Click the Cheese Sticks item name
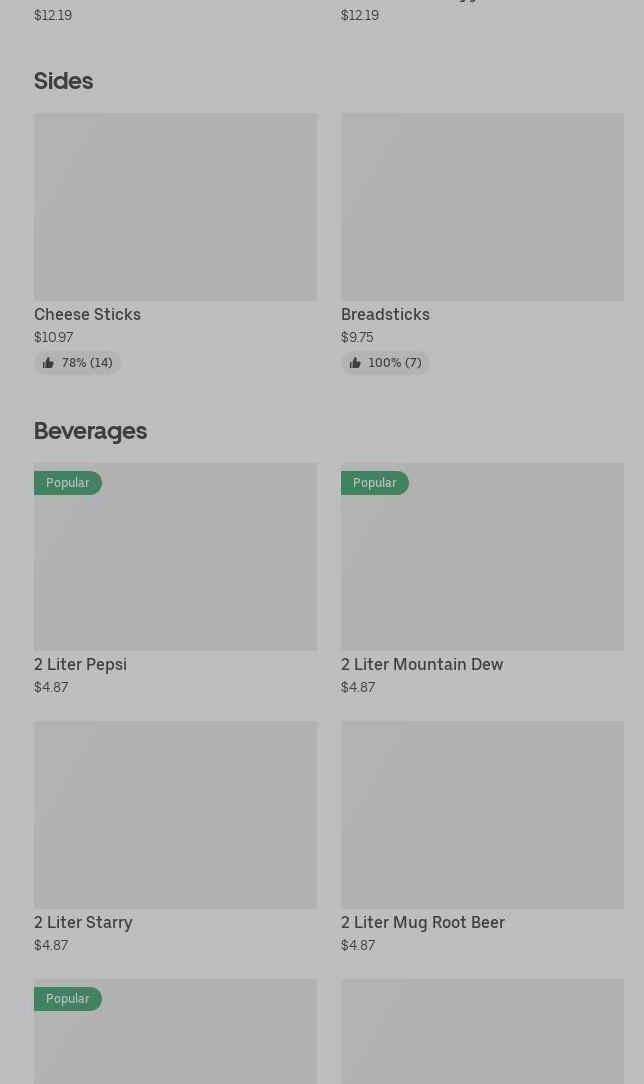 tap(87, 314)
